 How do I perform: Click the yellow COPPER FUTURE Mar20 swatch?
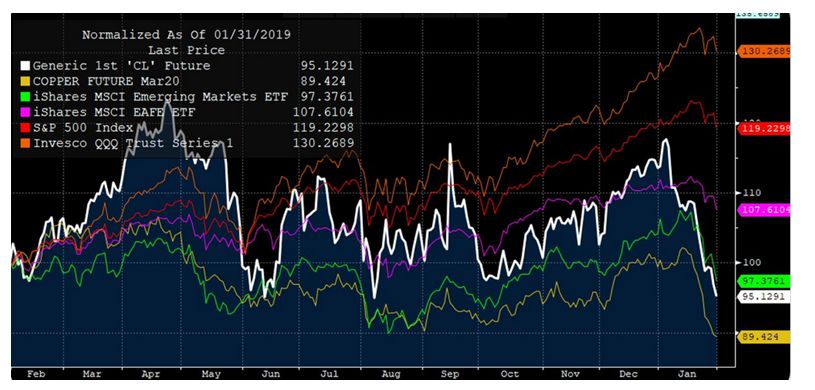25,82
